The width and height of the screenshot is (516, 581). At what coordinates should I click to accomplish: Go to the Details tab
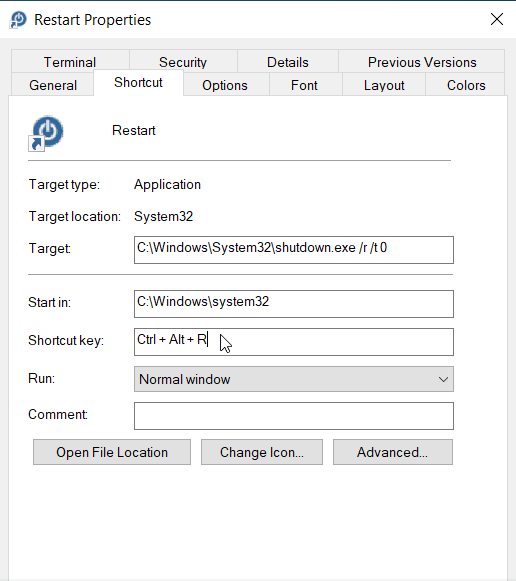click(288, 62)
